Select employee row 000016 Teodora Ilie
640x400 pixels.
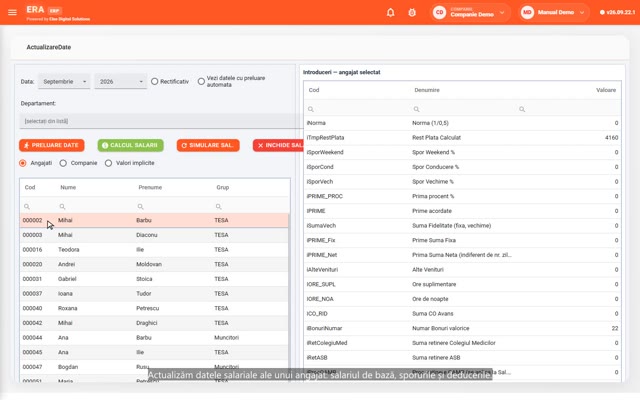click(154, 250)
